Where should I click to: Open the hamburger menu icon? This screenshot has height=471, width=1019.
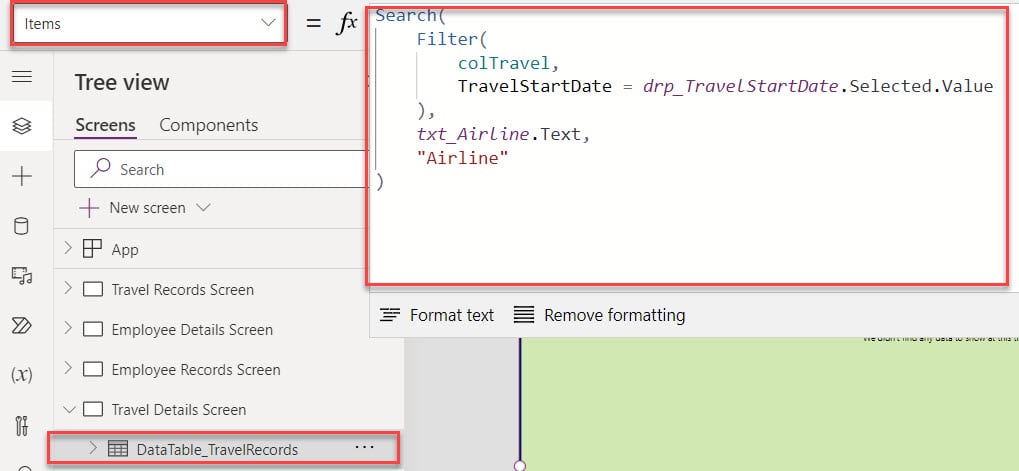coord(22,77)
